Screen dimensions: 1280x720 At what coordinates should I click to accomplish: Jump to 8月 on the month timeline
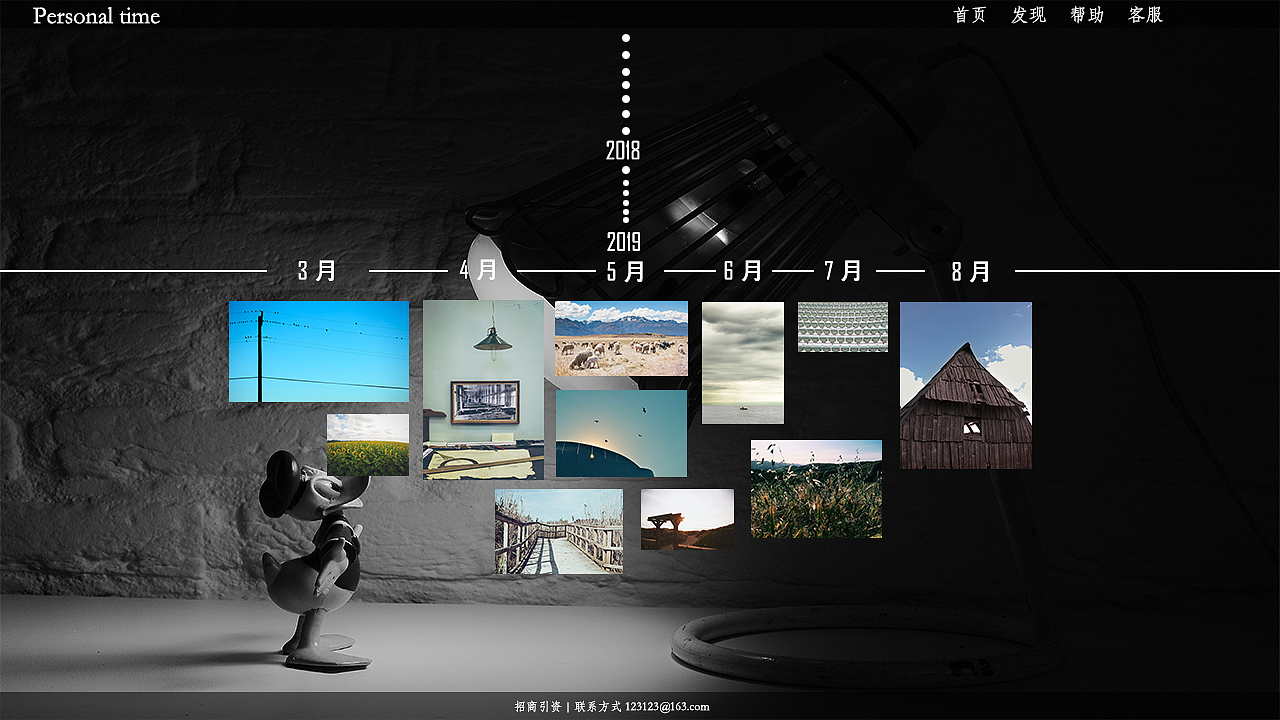971,271
